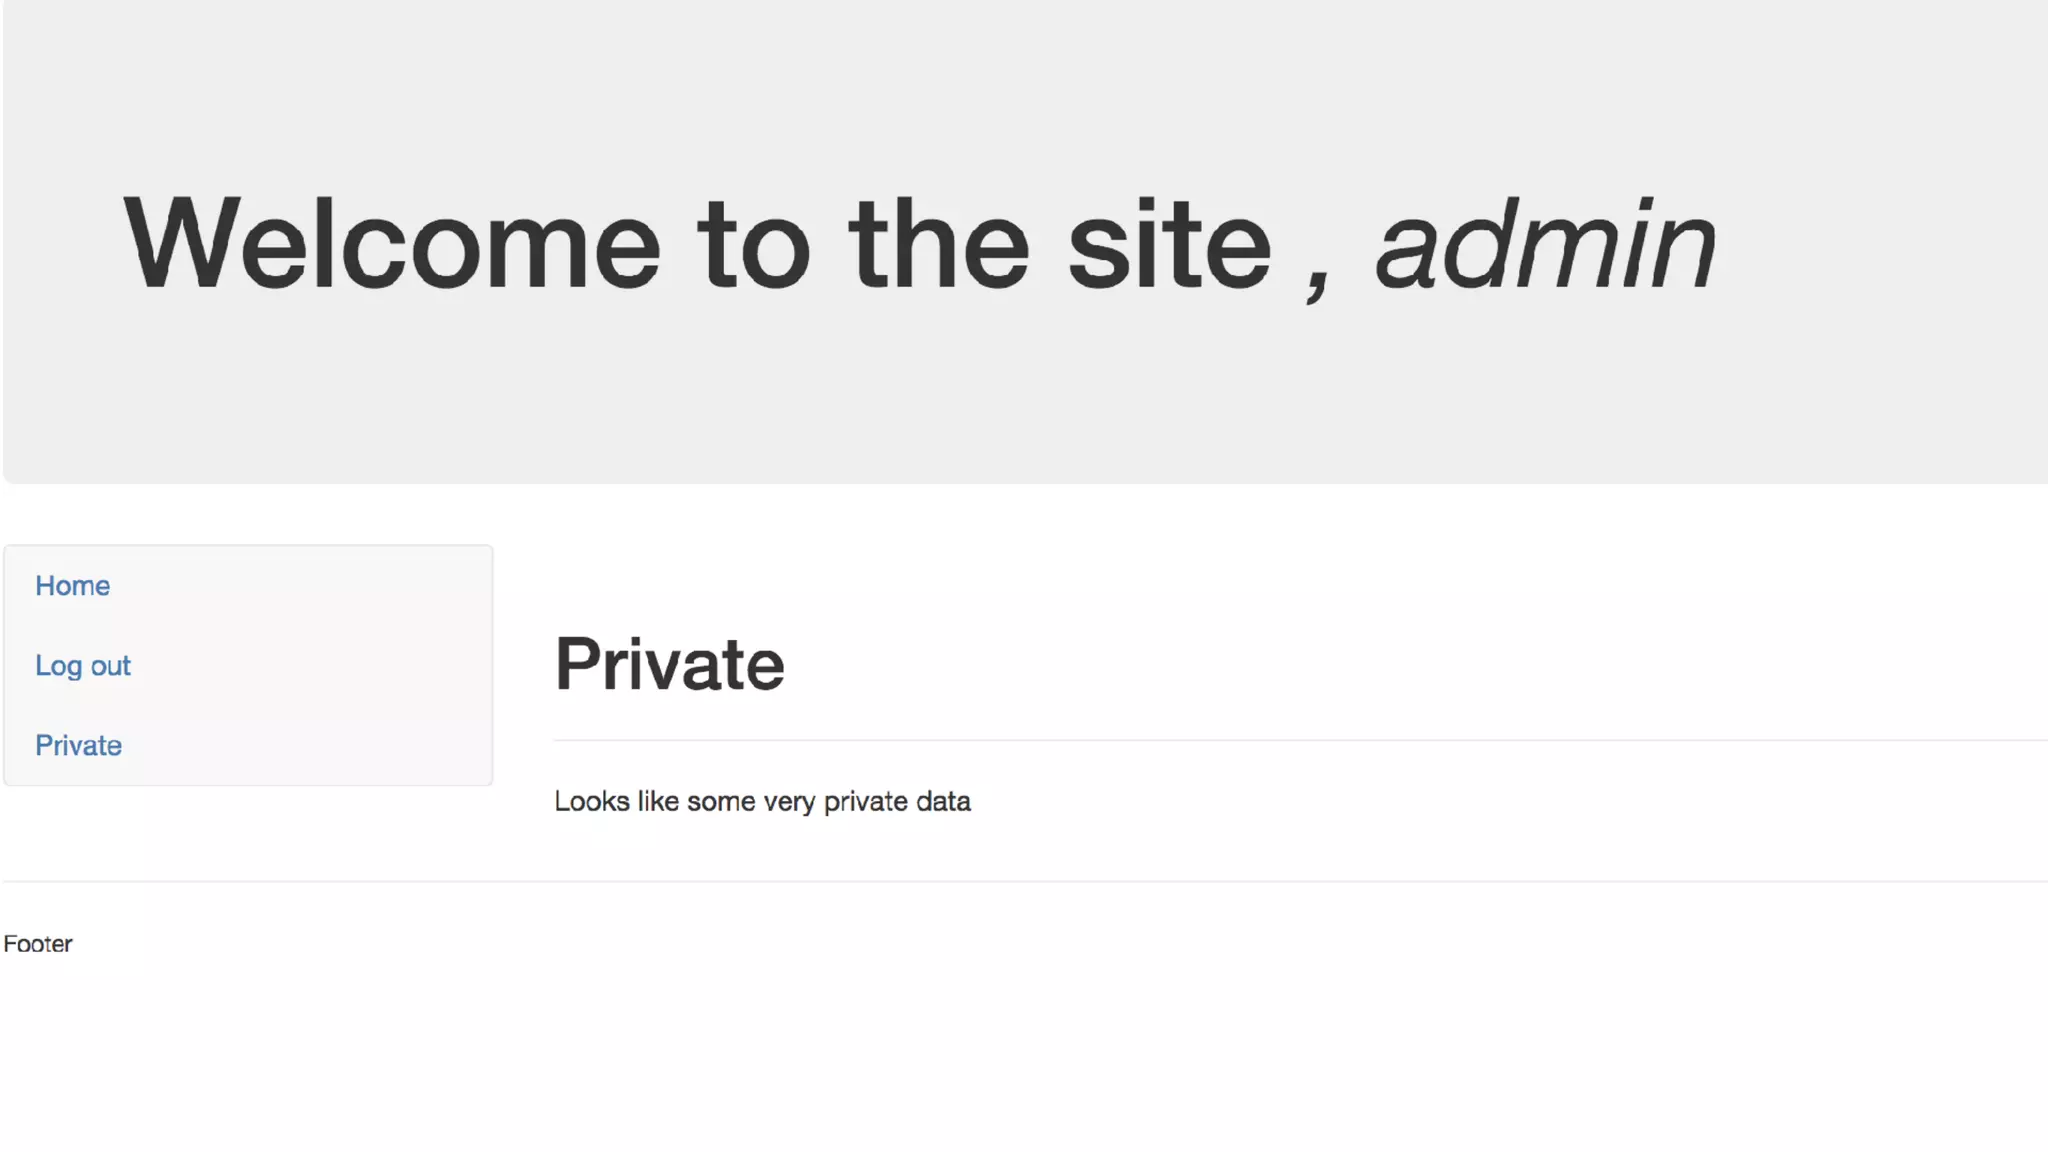Click the word "data" ending the paragraph
This screenshot has height=1152, width=2048.
[943, 802]
